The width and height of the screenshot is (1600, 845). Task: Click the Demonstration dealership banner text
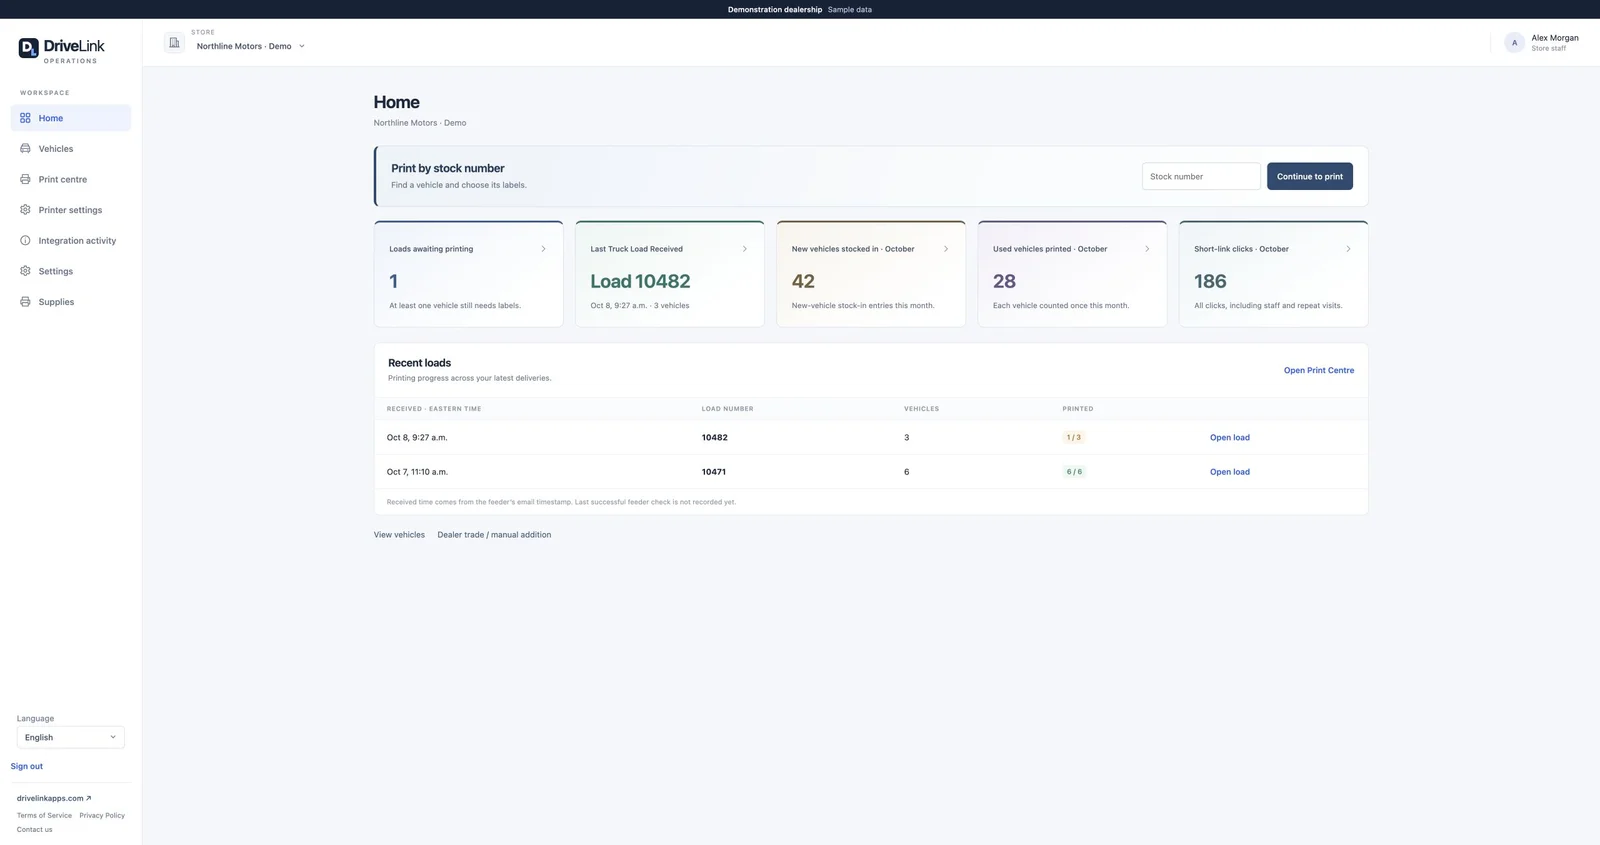point(775,9)
